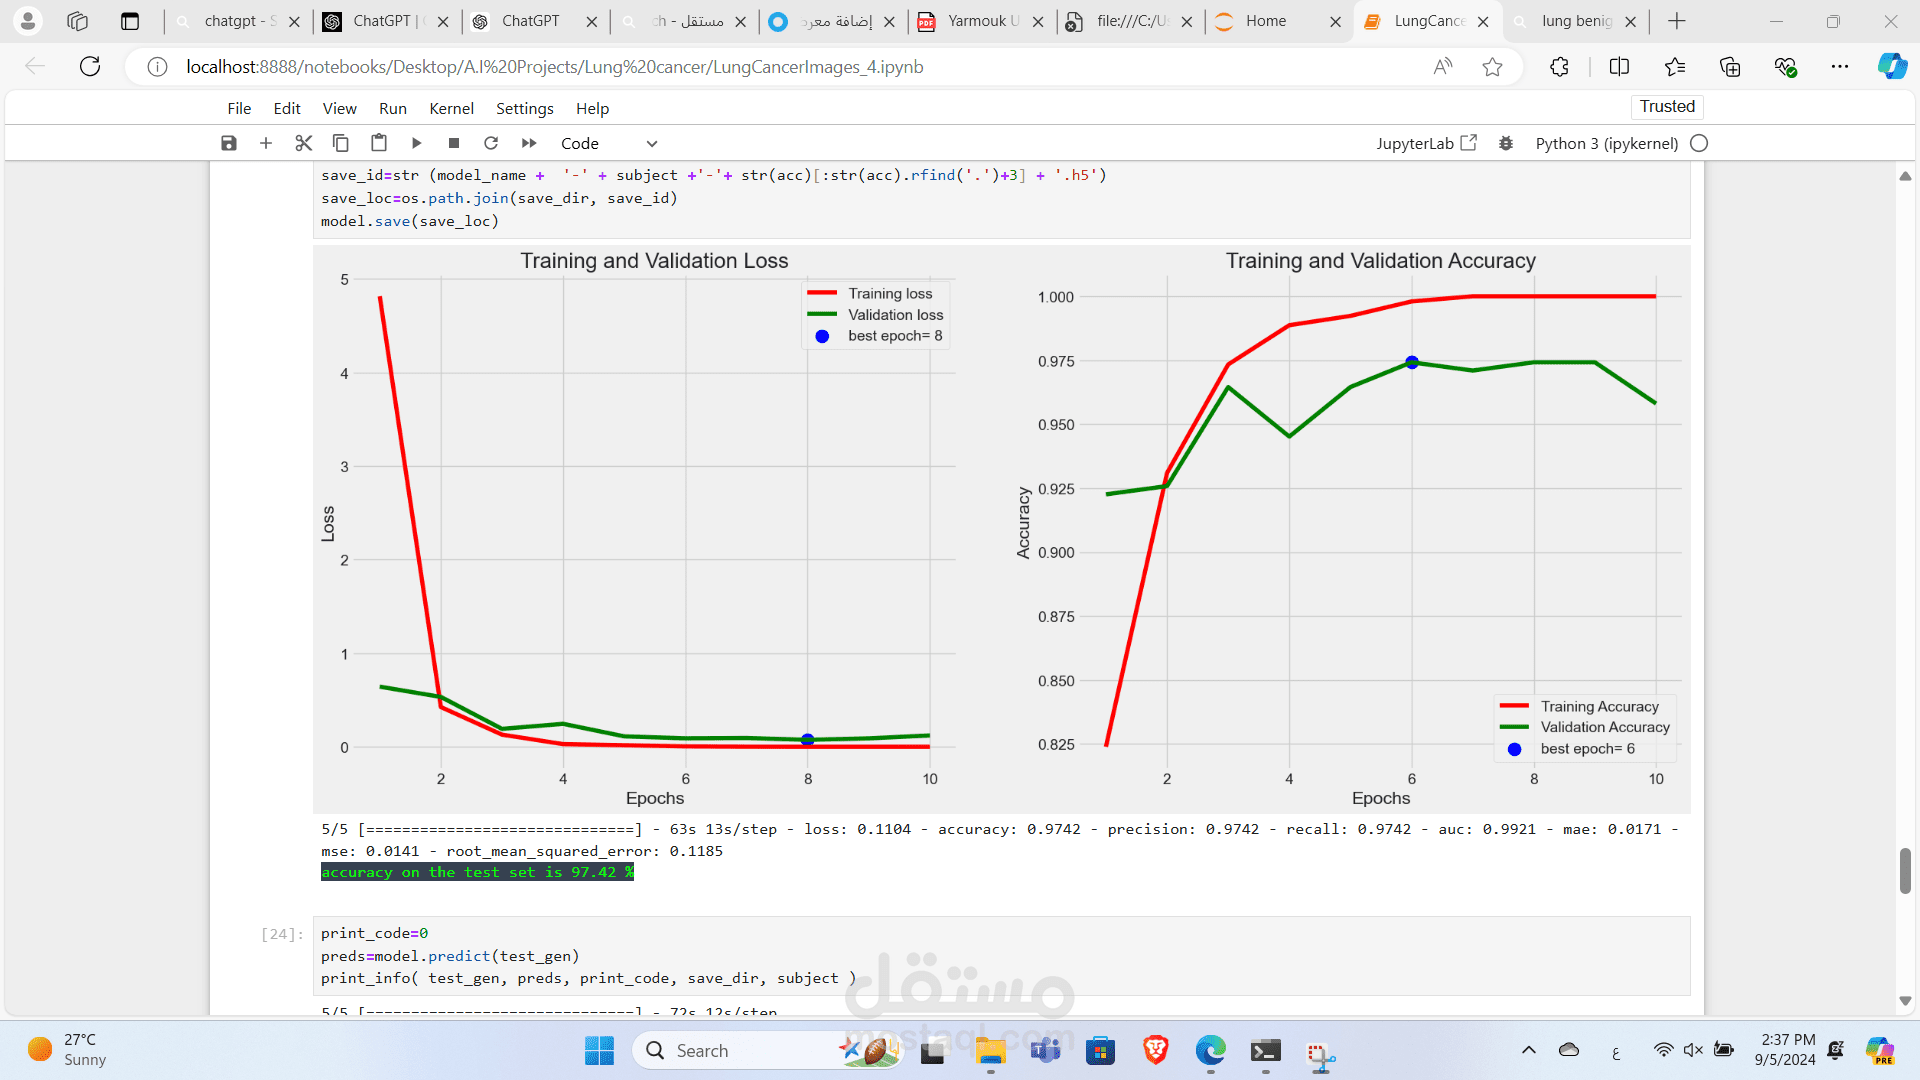Click the Trusted notebook button
Image resolution: width=1920 pixels, height=1080 pixels.
click(x=1667, y=106)
